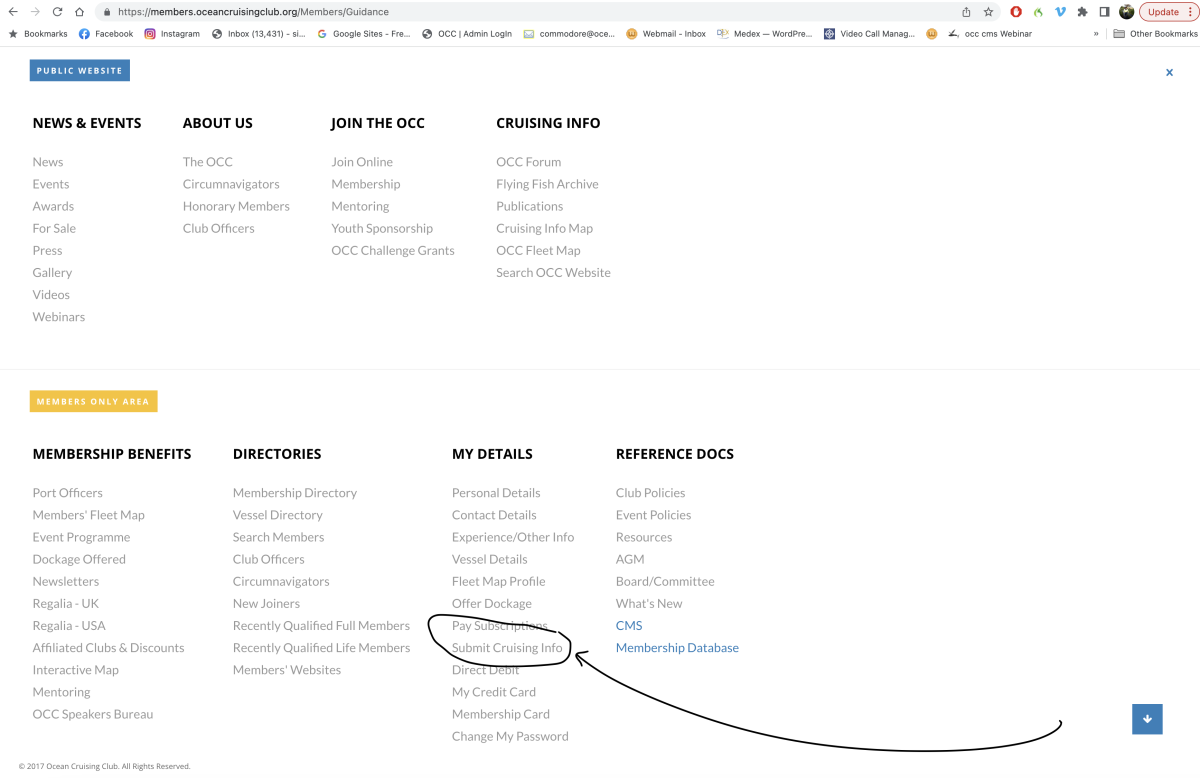Show more hidden bookmarks chevron
The height and width of the screenshot is (778, 1200).
pyautogui.click(x=1096, y=33)
